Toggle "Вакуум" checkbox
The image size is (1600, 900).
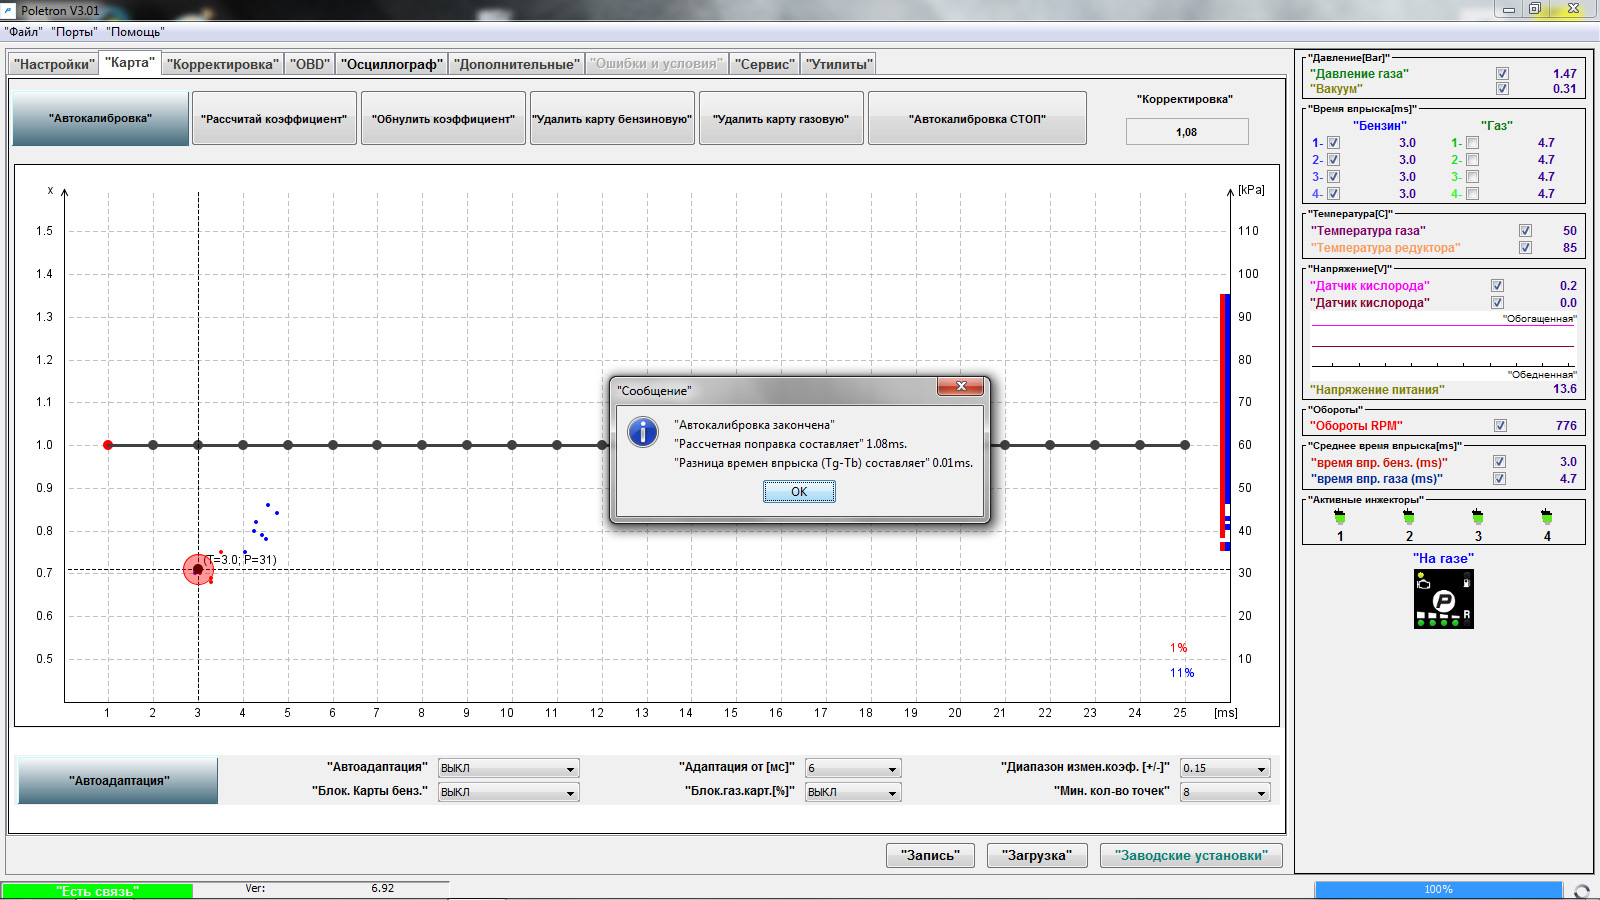(x=1502, y=89)
